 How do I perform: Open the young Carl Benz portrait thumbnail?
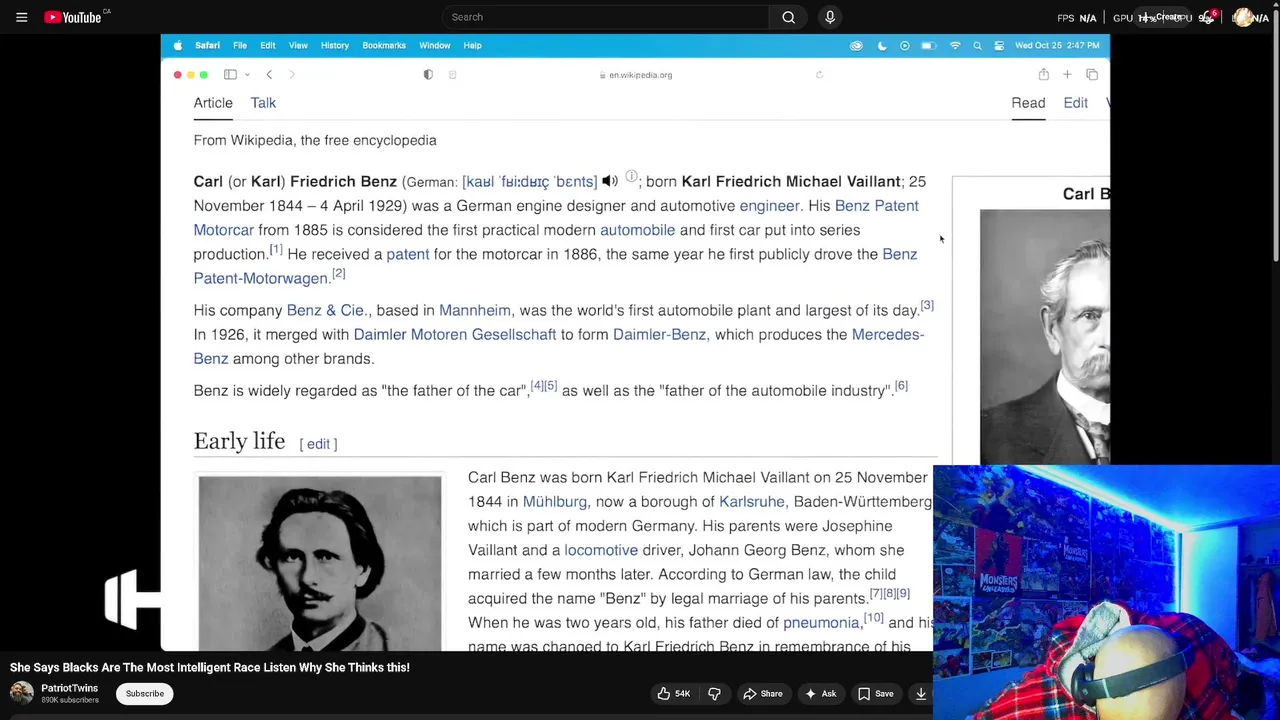tap(320, 564)
